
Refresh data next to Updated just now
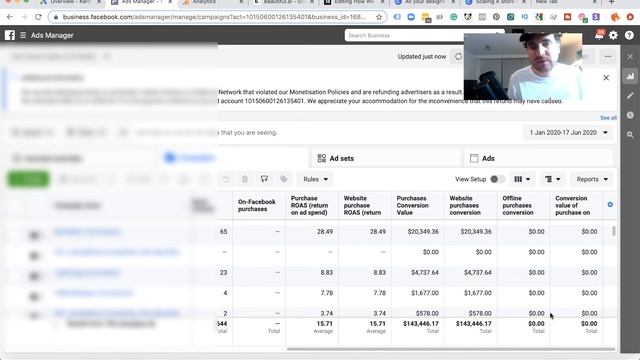coord(458,57)
